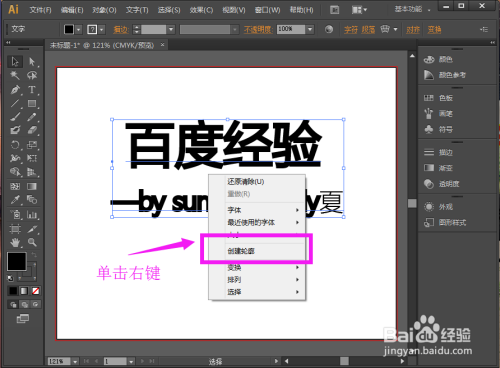This screenshot has height=368, width=500.
Task: Choose 还原清除(U) in context menu
Action: tap(257, 182)
